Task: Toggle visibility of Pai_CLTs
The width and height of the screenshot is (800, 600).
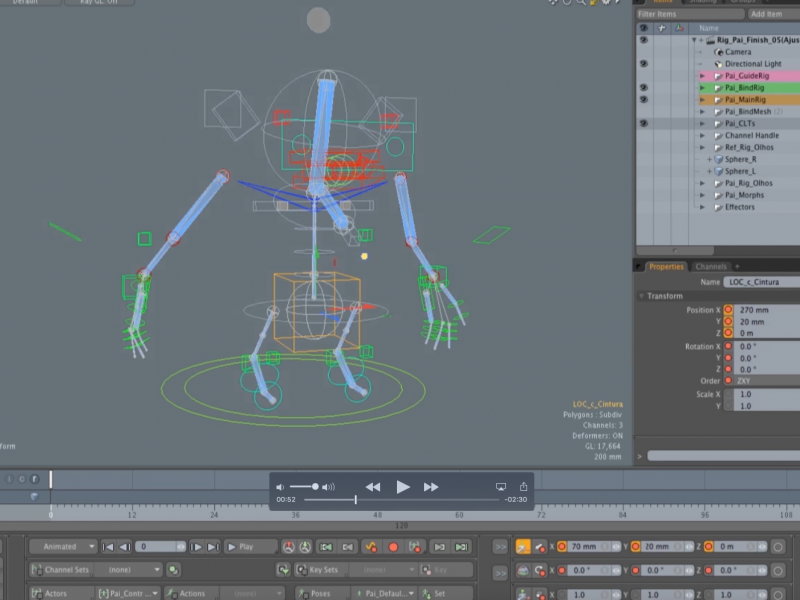Action: 643,123
